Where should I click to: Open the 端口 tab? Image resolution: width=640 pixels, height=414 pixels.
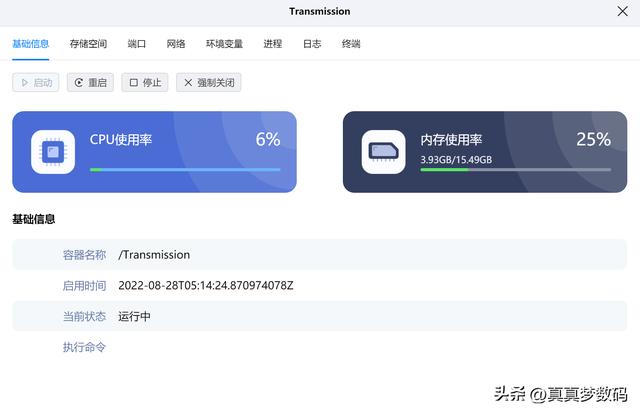pyautogui.click(x=137, y=44)
